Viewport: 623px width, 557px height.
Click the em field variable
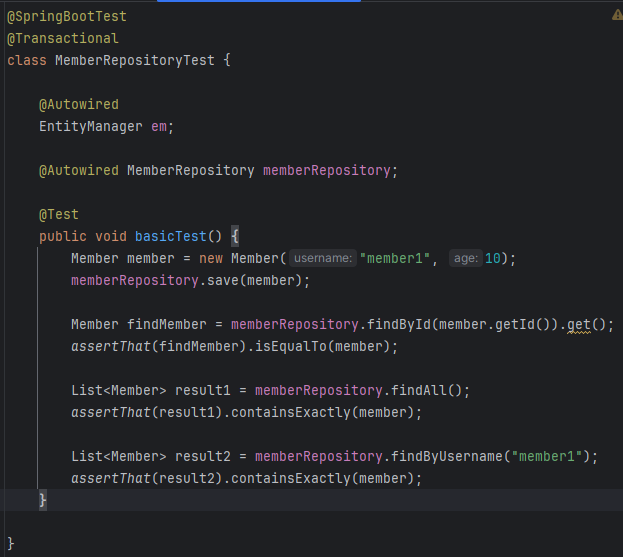(x=159, y=127)
